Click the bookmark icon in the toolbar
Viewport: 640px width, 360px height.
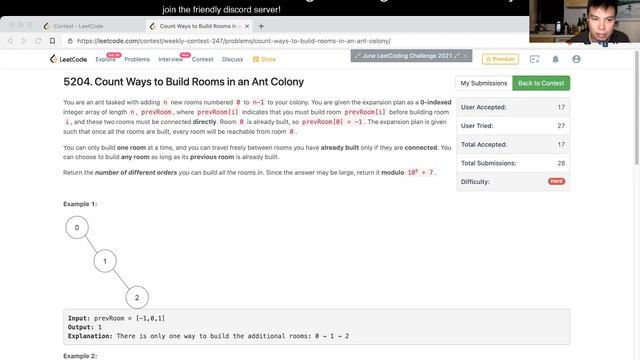(52, 41)
